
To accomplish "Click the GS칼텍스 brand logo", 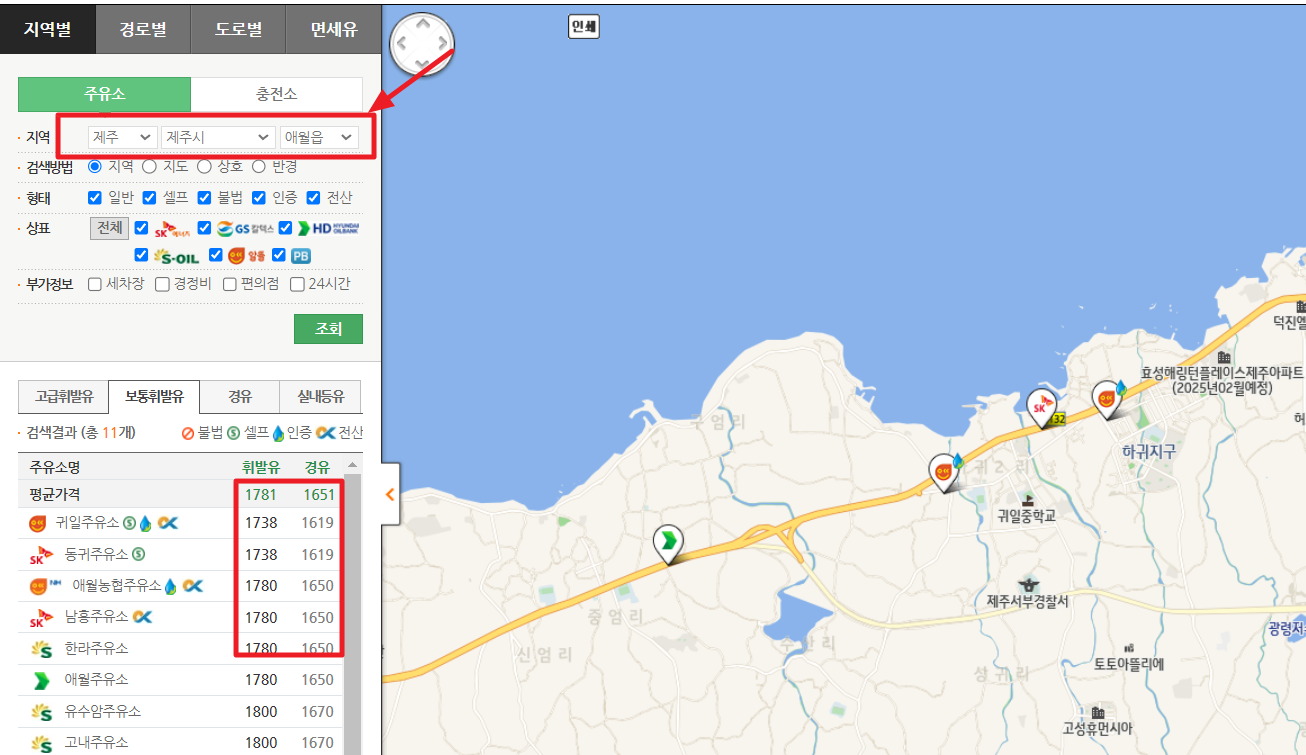I will [245, 228].
